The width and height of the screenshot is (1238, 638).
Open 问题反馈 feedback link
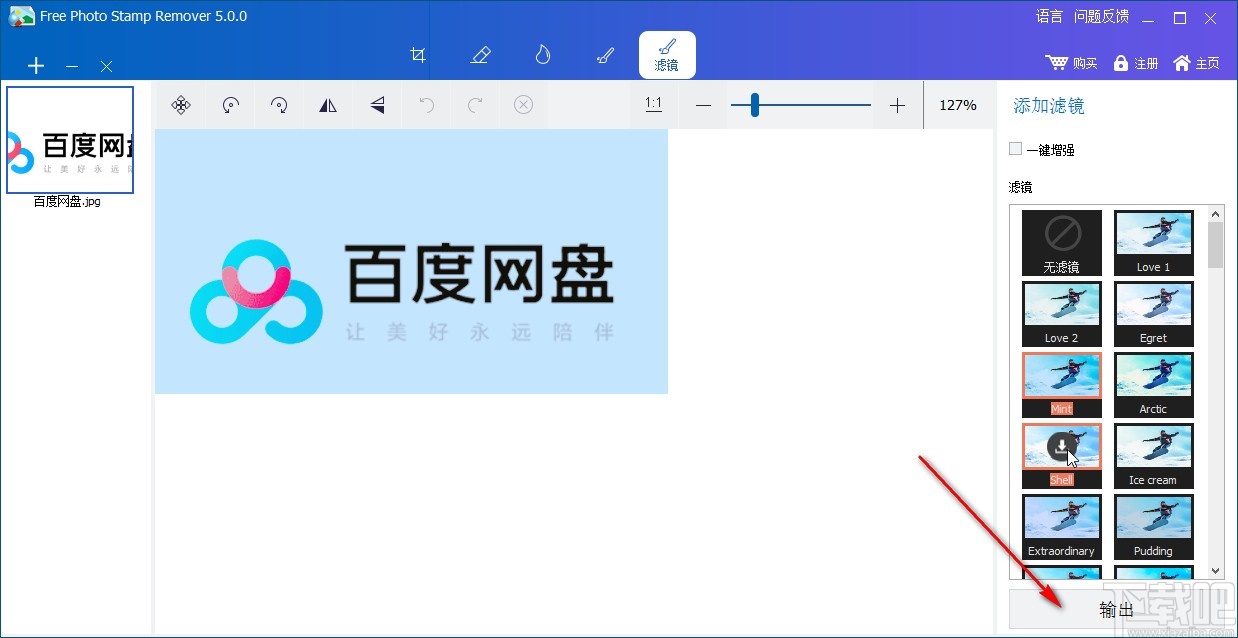tap(1101, 16)
